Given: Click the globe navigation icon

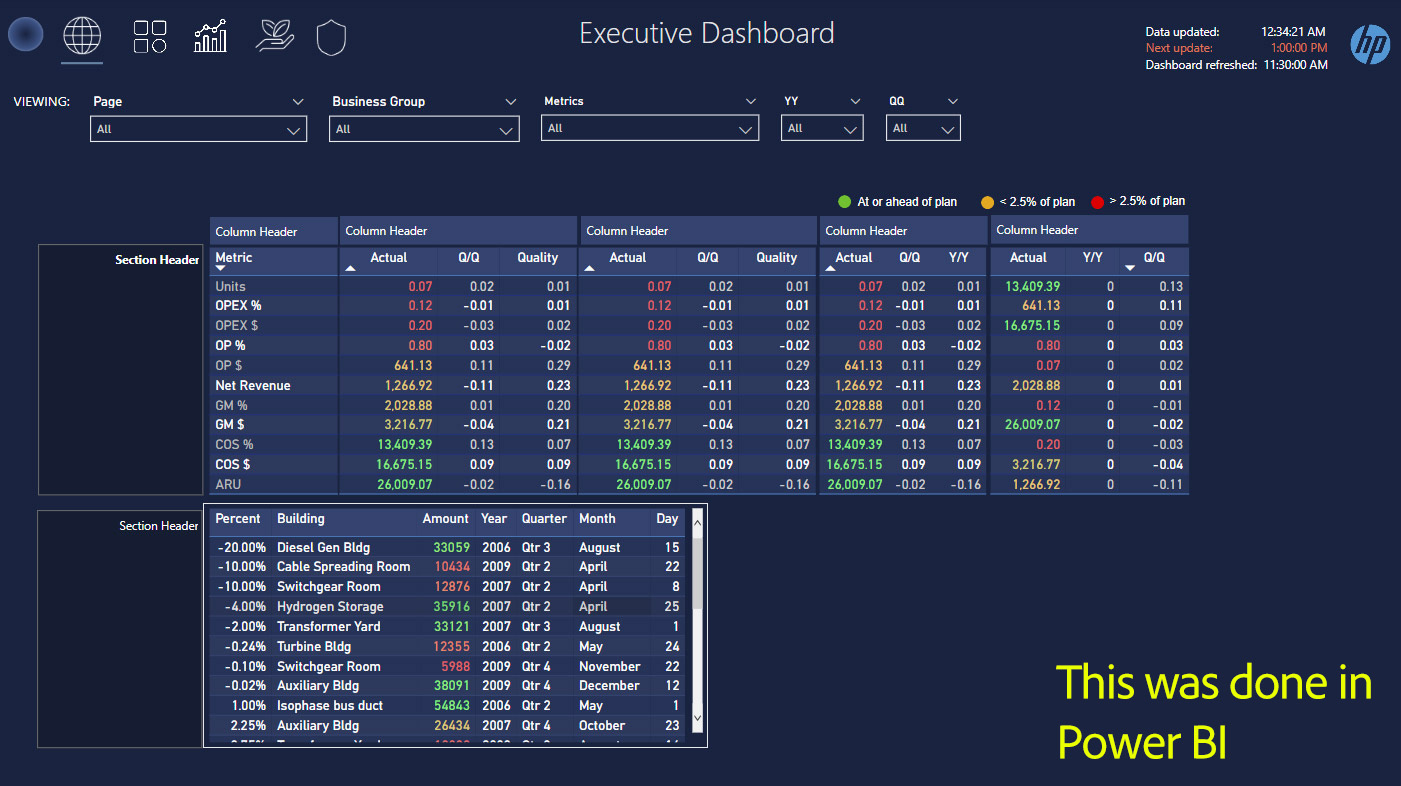Looking at the screenshot, I should pyautogui.click(x=82, y=36).
